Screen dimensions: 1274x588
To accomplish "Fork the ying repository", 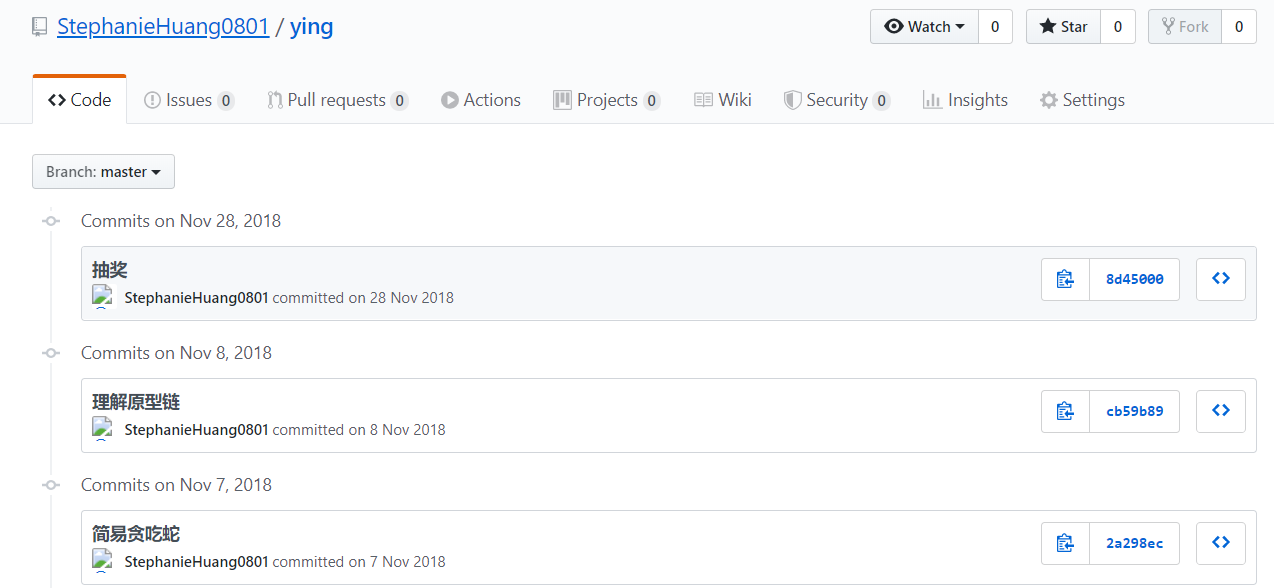I will click(1185, 27).
